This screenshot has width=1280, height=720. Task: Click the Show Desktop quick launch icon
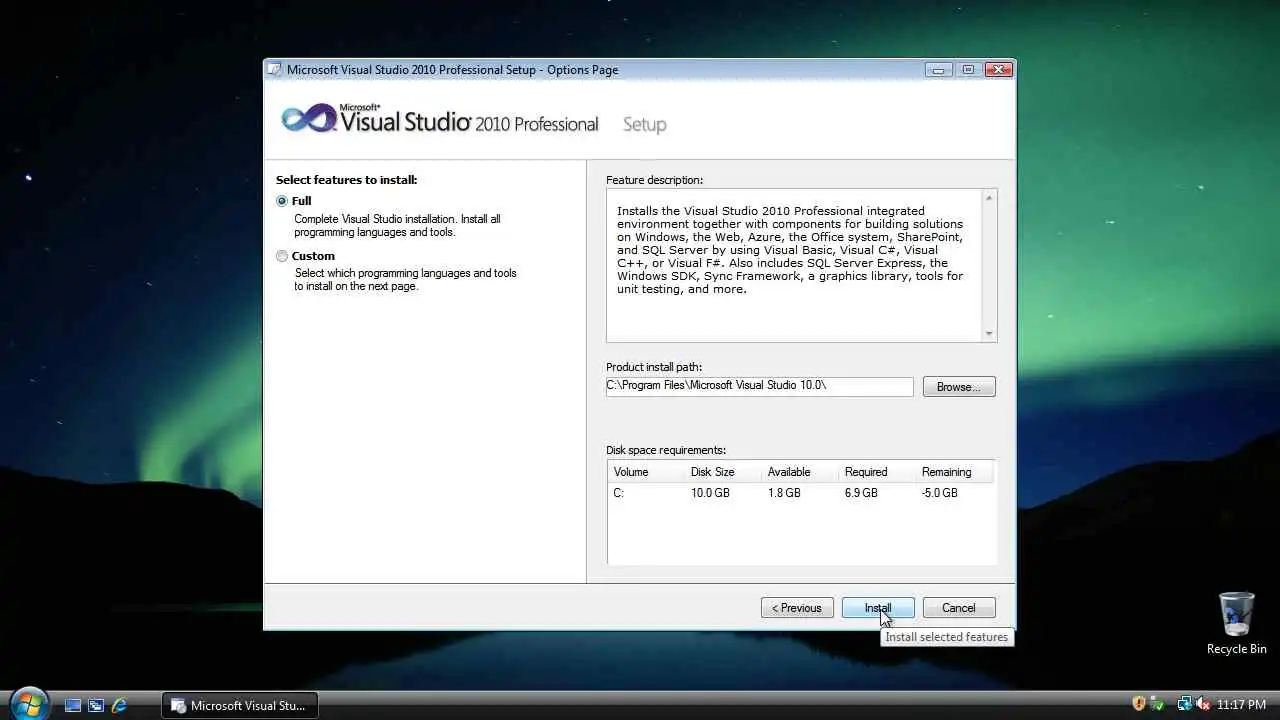point(73,705)
